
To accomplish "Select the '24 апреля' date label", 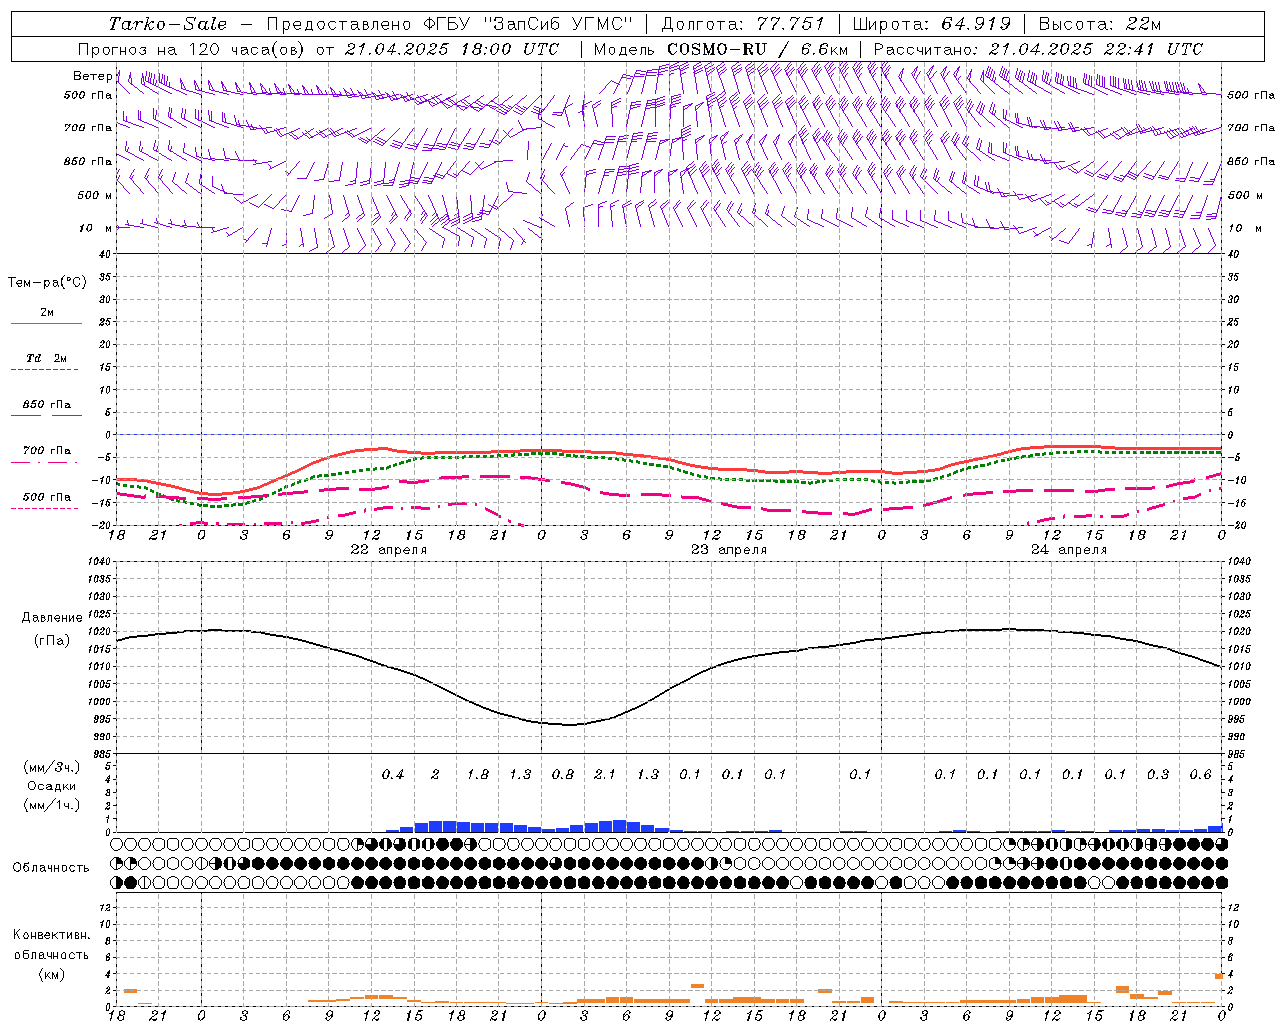I will [1069, 550].
